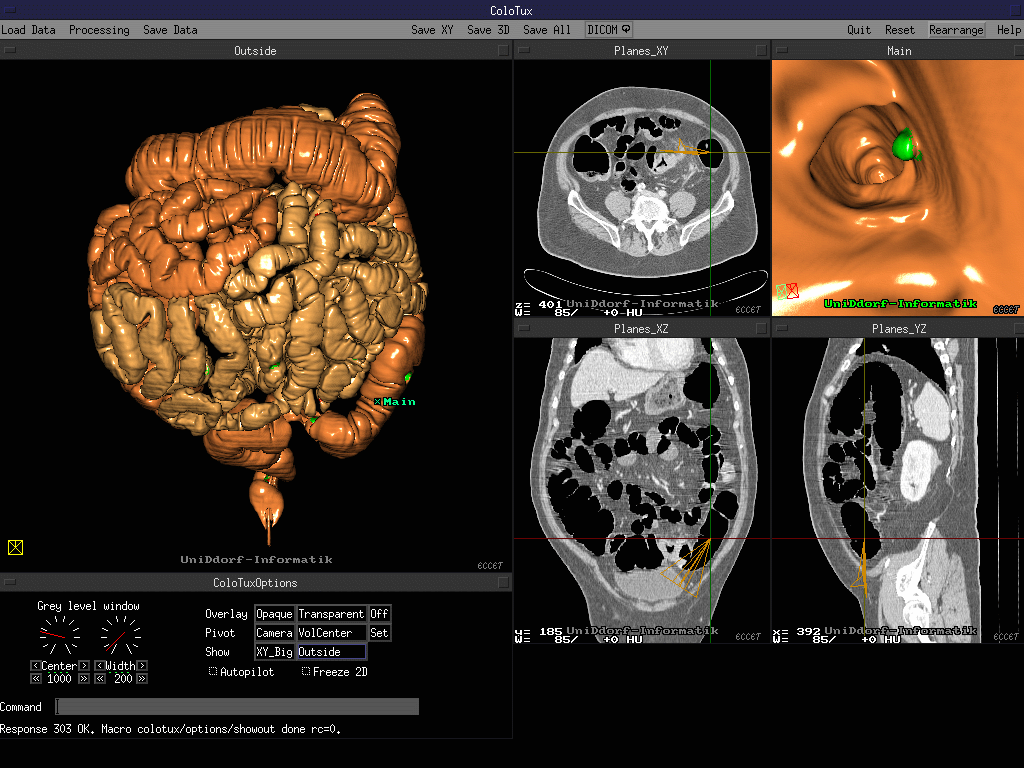Open the ColoTuxOptions panel window menu icon
This screenshot has height=768, width=1024.
[10, 583]
